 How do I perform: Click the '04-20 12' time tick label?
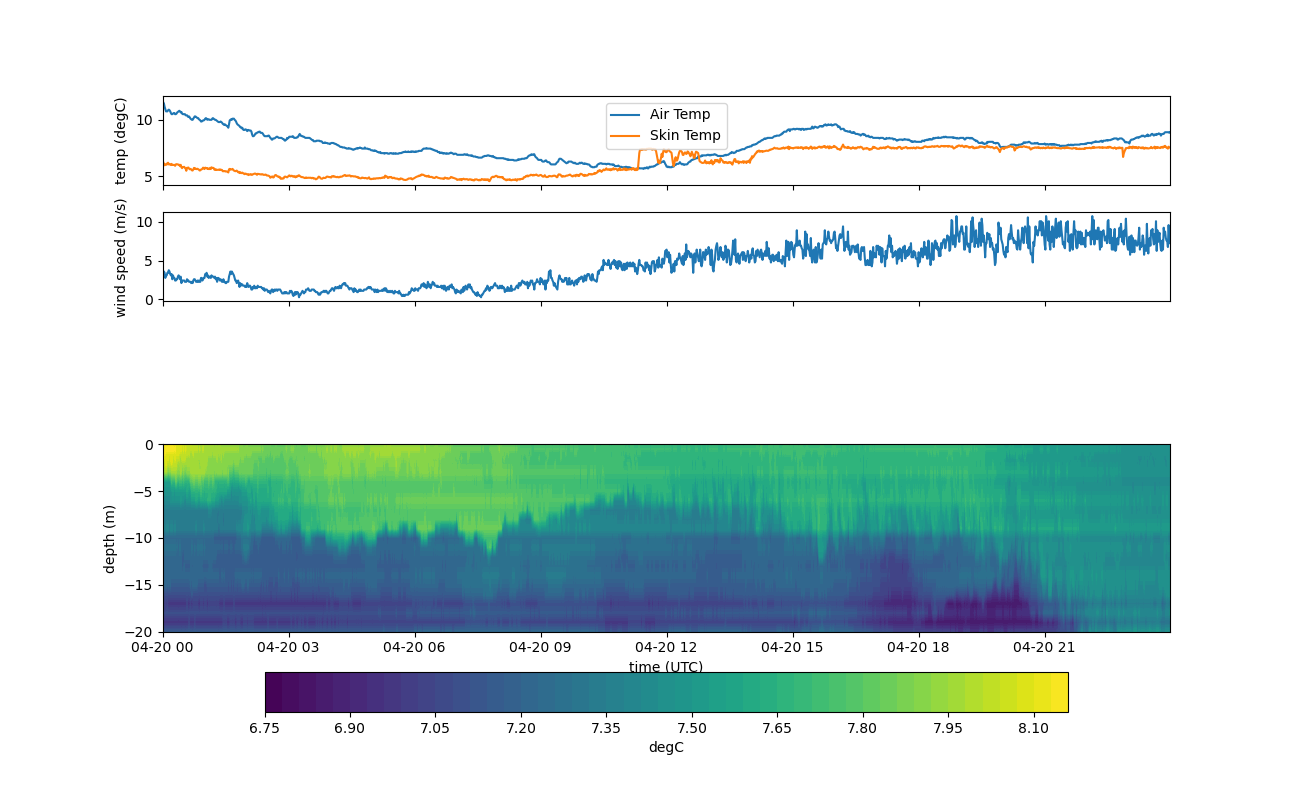pyautogui.click(x=668, y=648)
